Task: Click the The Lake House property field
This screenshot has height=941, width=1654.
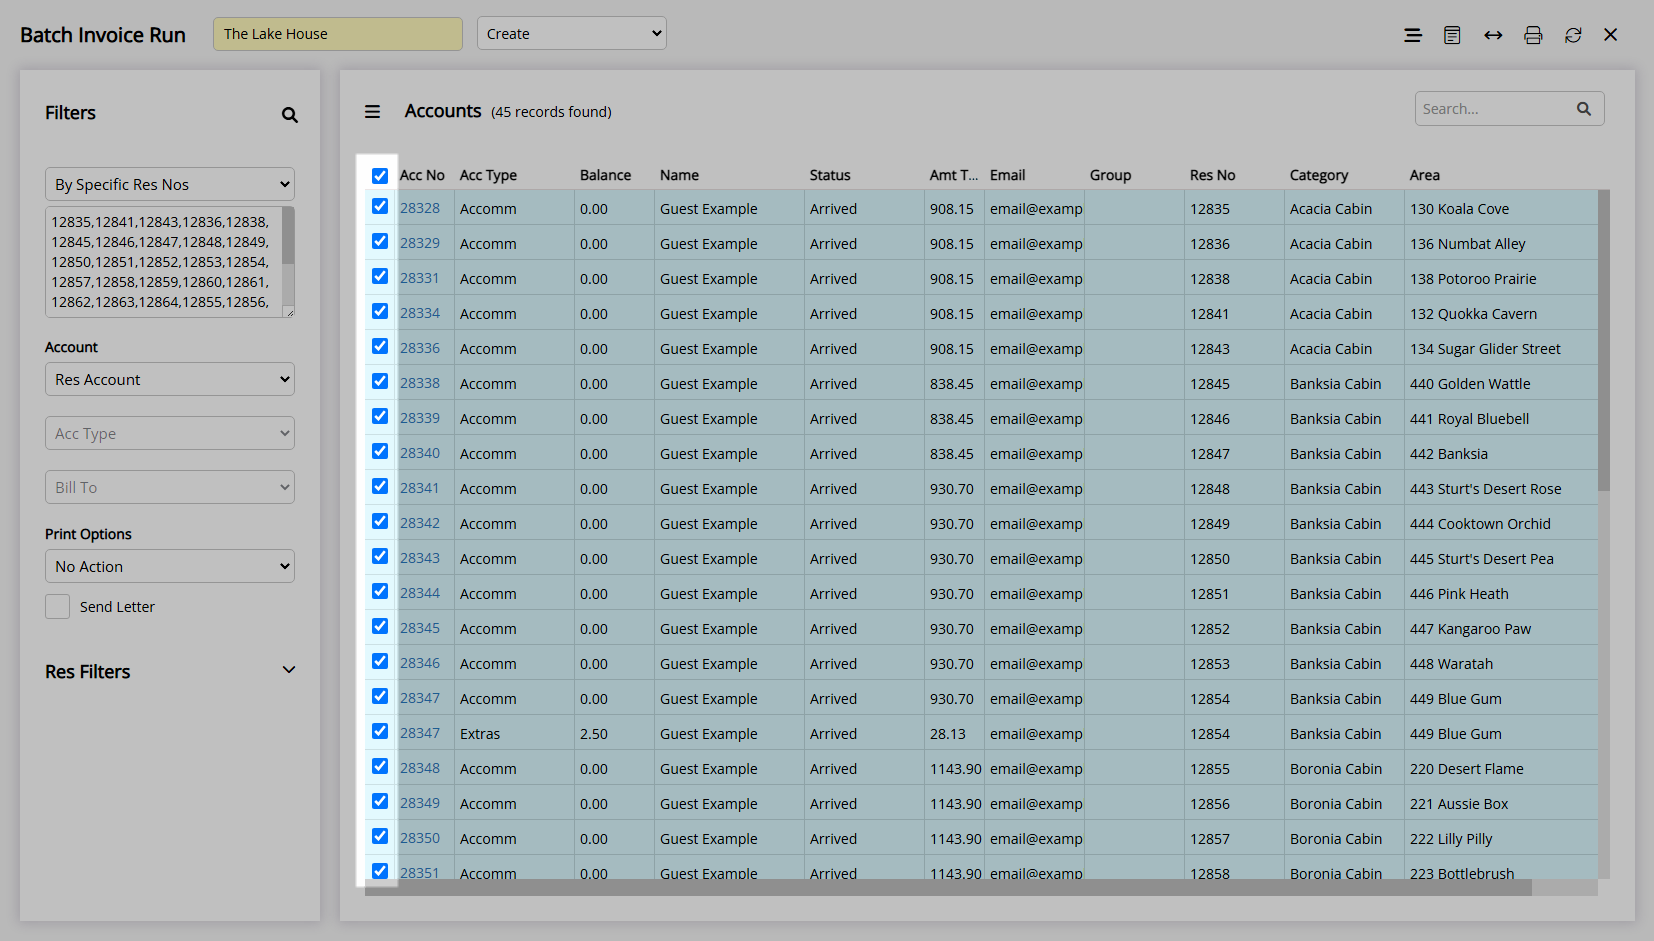Action: click(338, 33)
